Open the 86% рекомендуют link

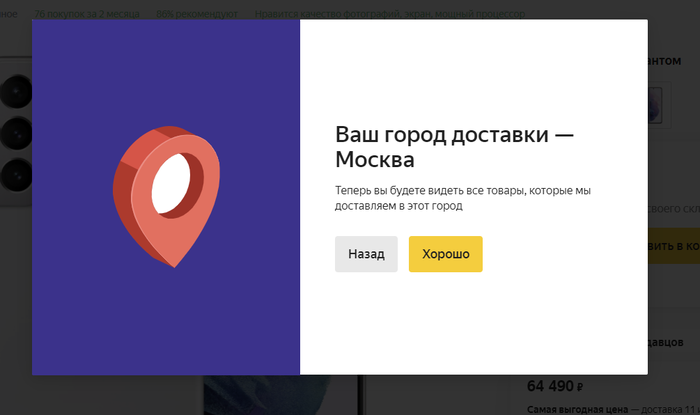[197, 14]
